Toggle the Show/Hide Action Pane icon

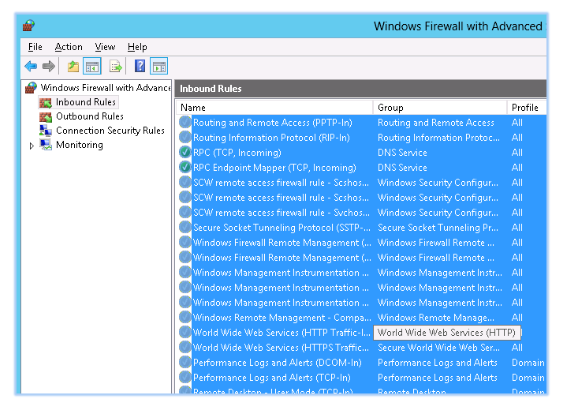pyautogui.click(x=159, y=66)
